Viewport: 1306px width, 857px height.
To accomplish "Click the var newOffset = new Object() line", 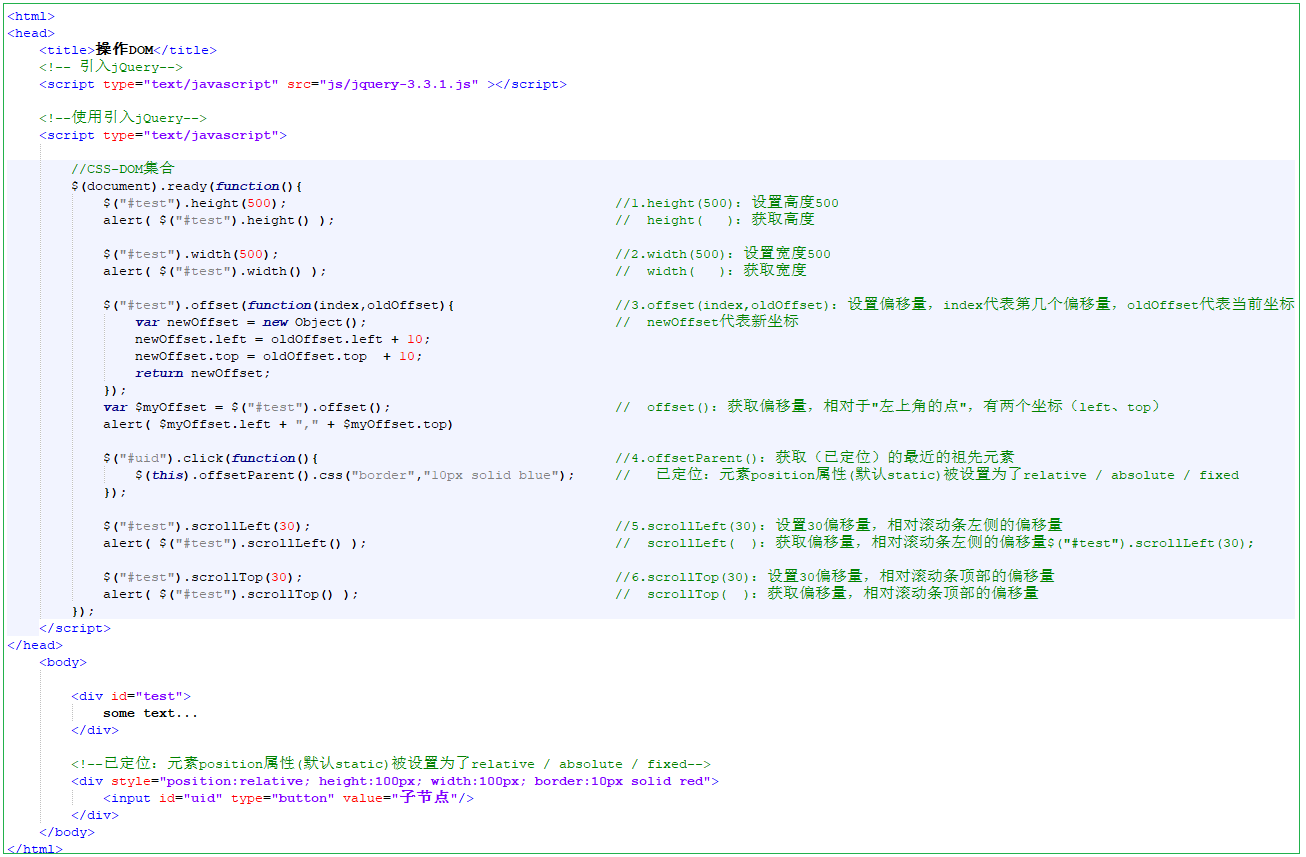I will (x=250, y=322).
